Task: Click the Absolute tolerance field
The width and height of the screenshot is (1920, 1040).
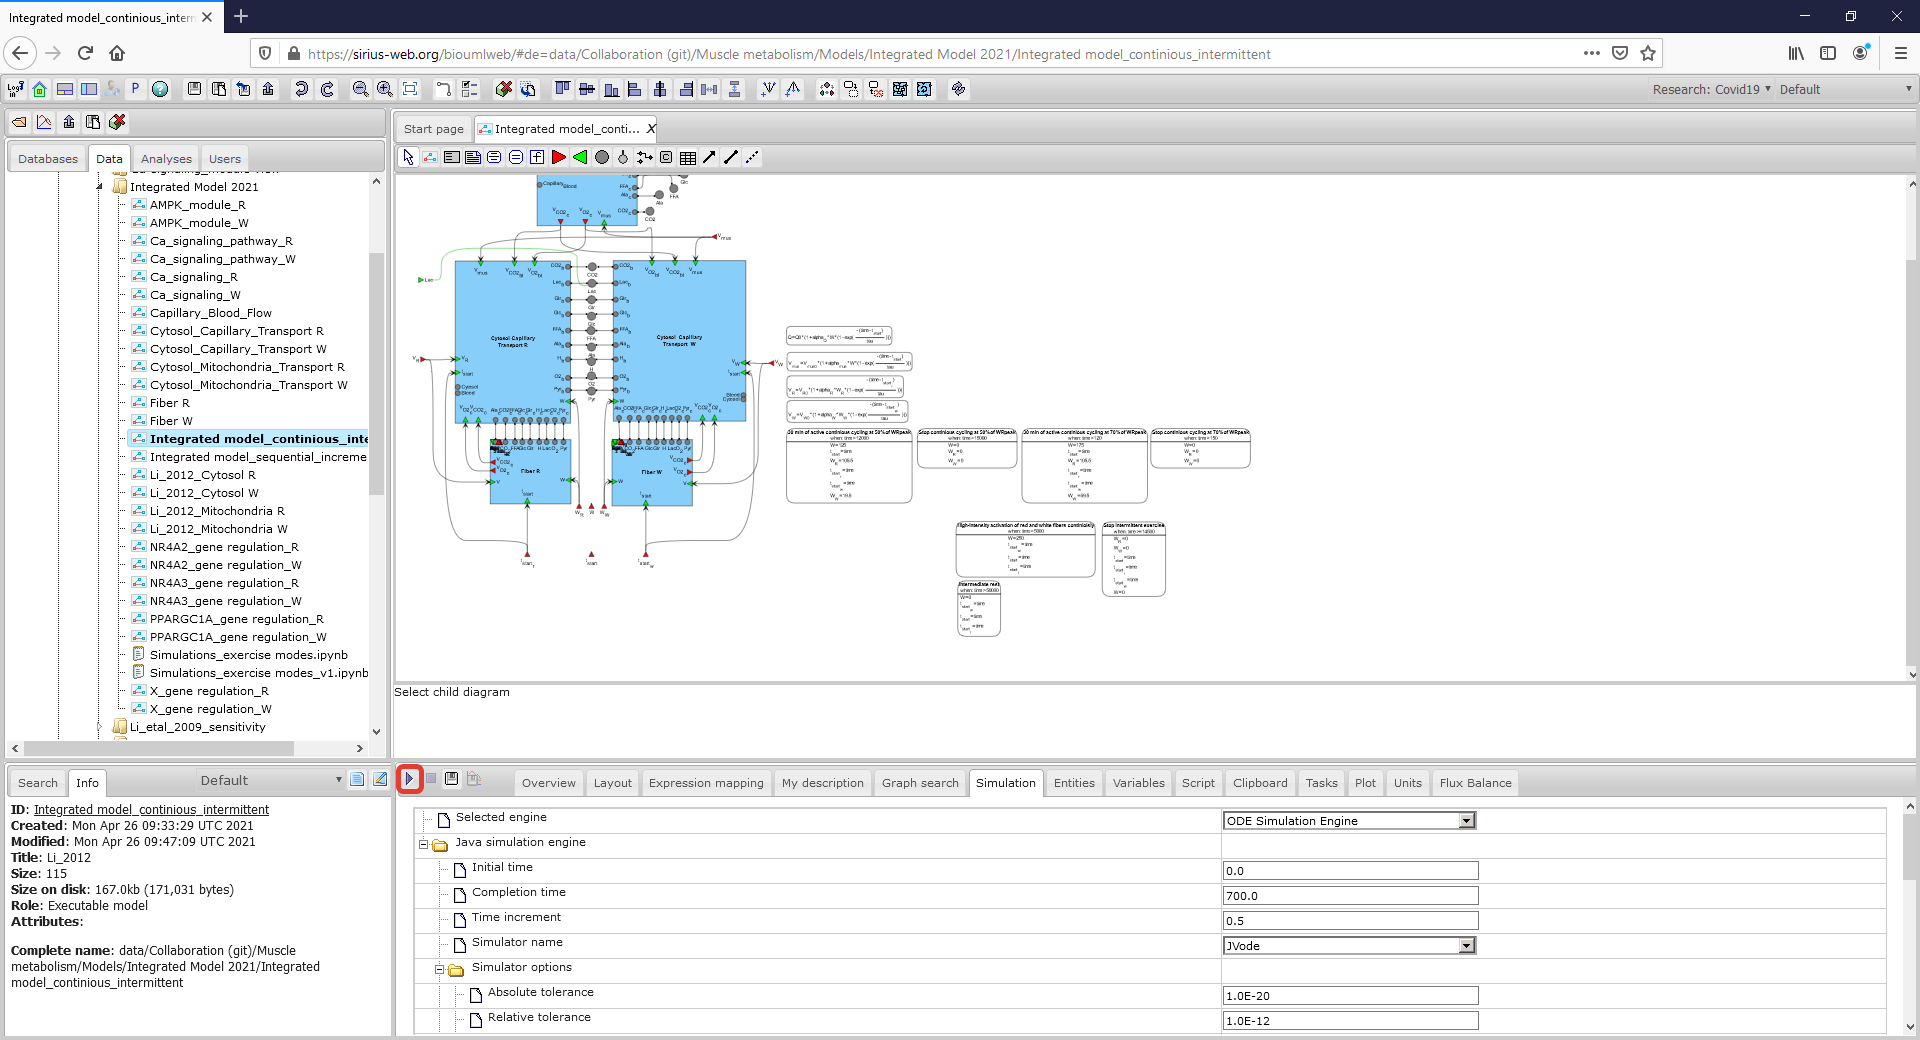Action: [x=1350, y=996]
